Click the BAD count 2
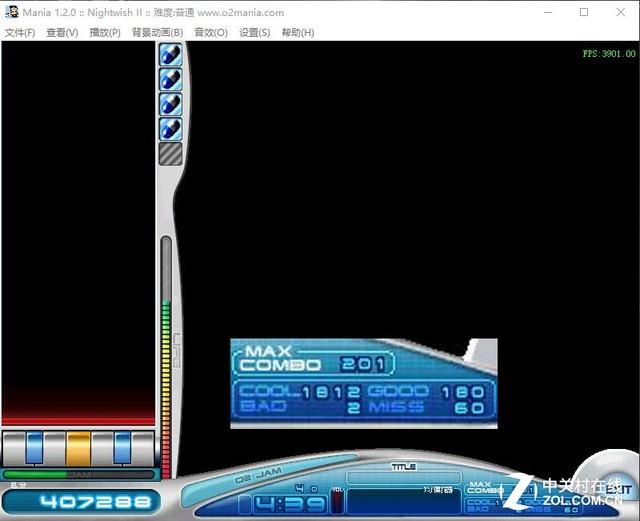Viewport: 640px width, 521px height. [354, 407]
